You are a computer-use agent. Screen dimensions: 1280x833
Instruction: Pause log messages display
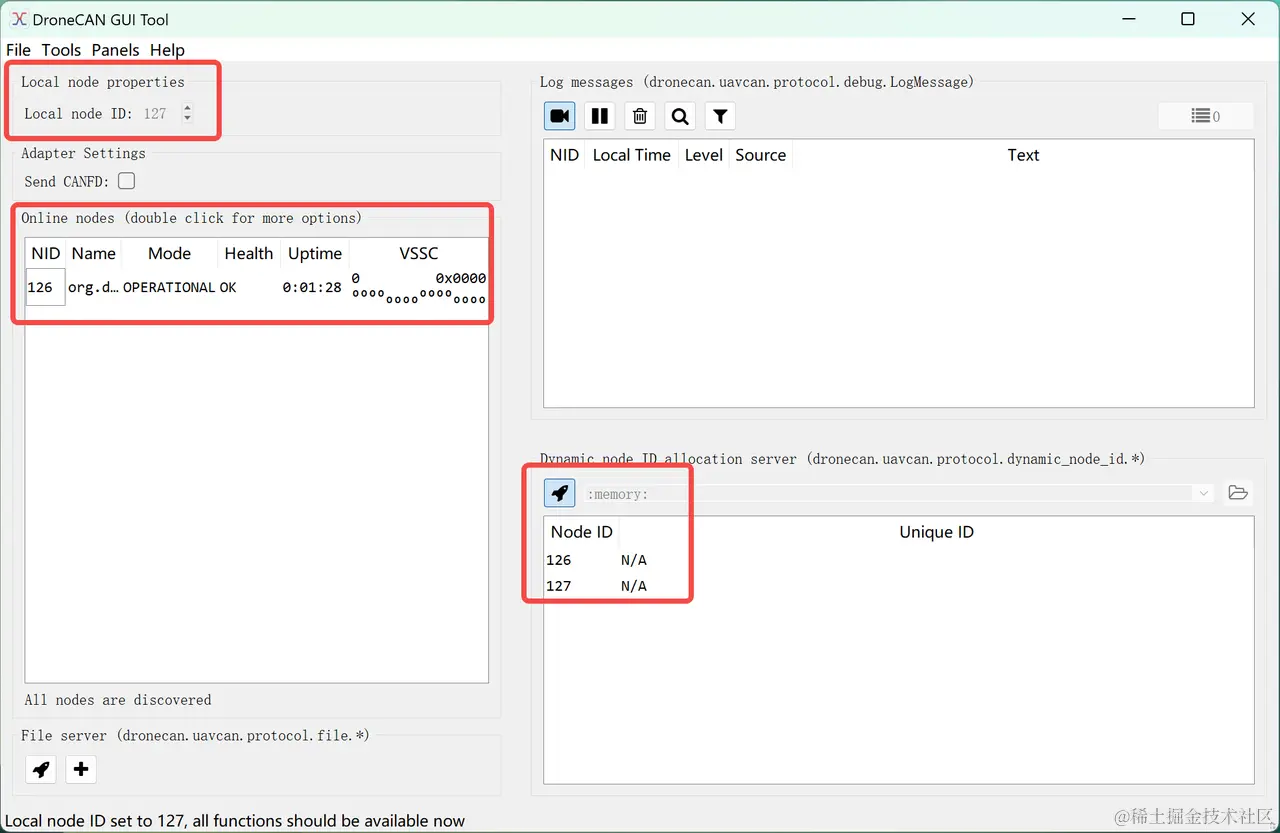(600, 116)
